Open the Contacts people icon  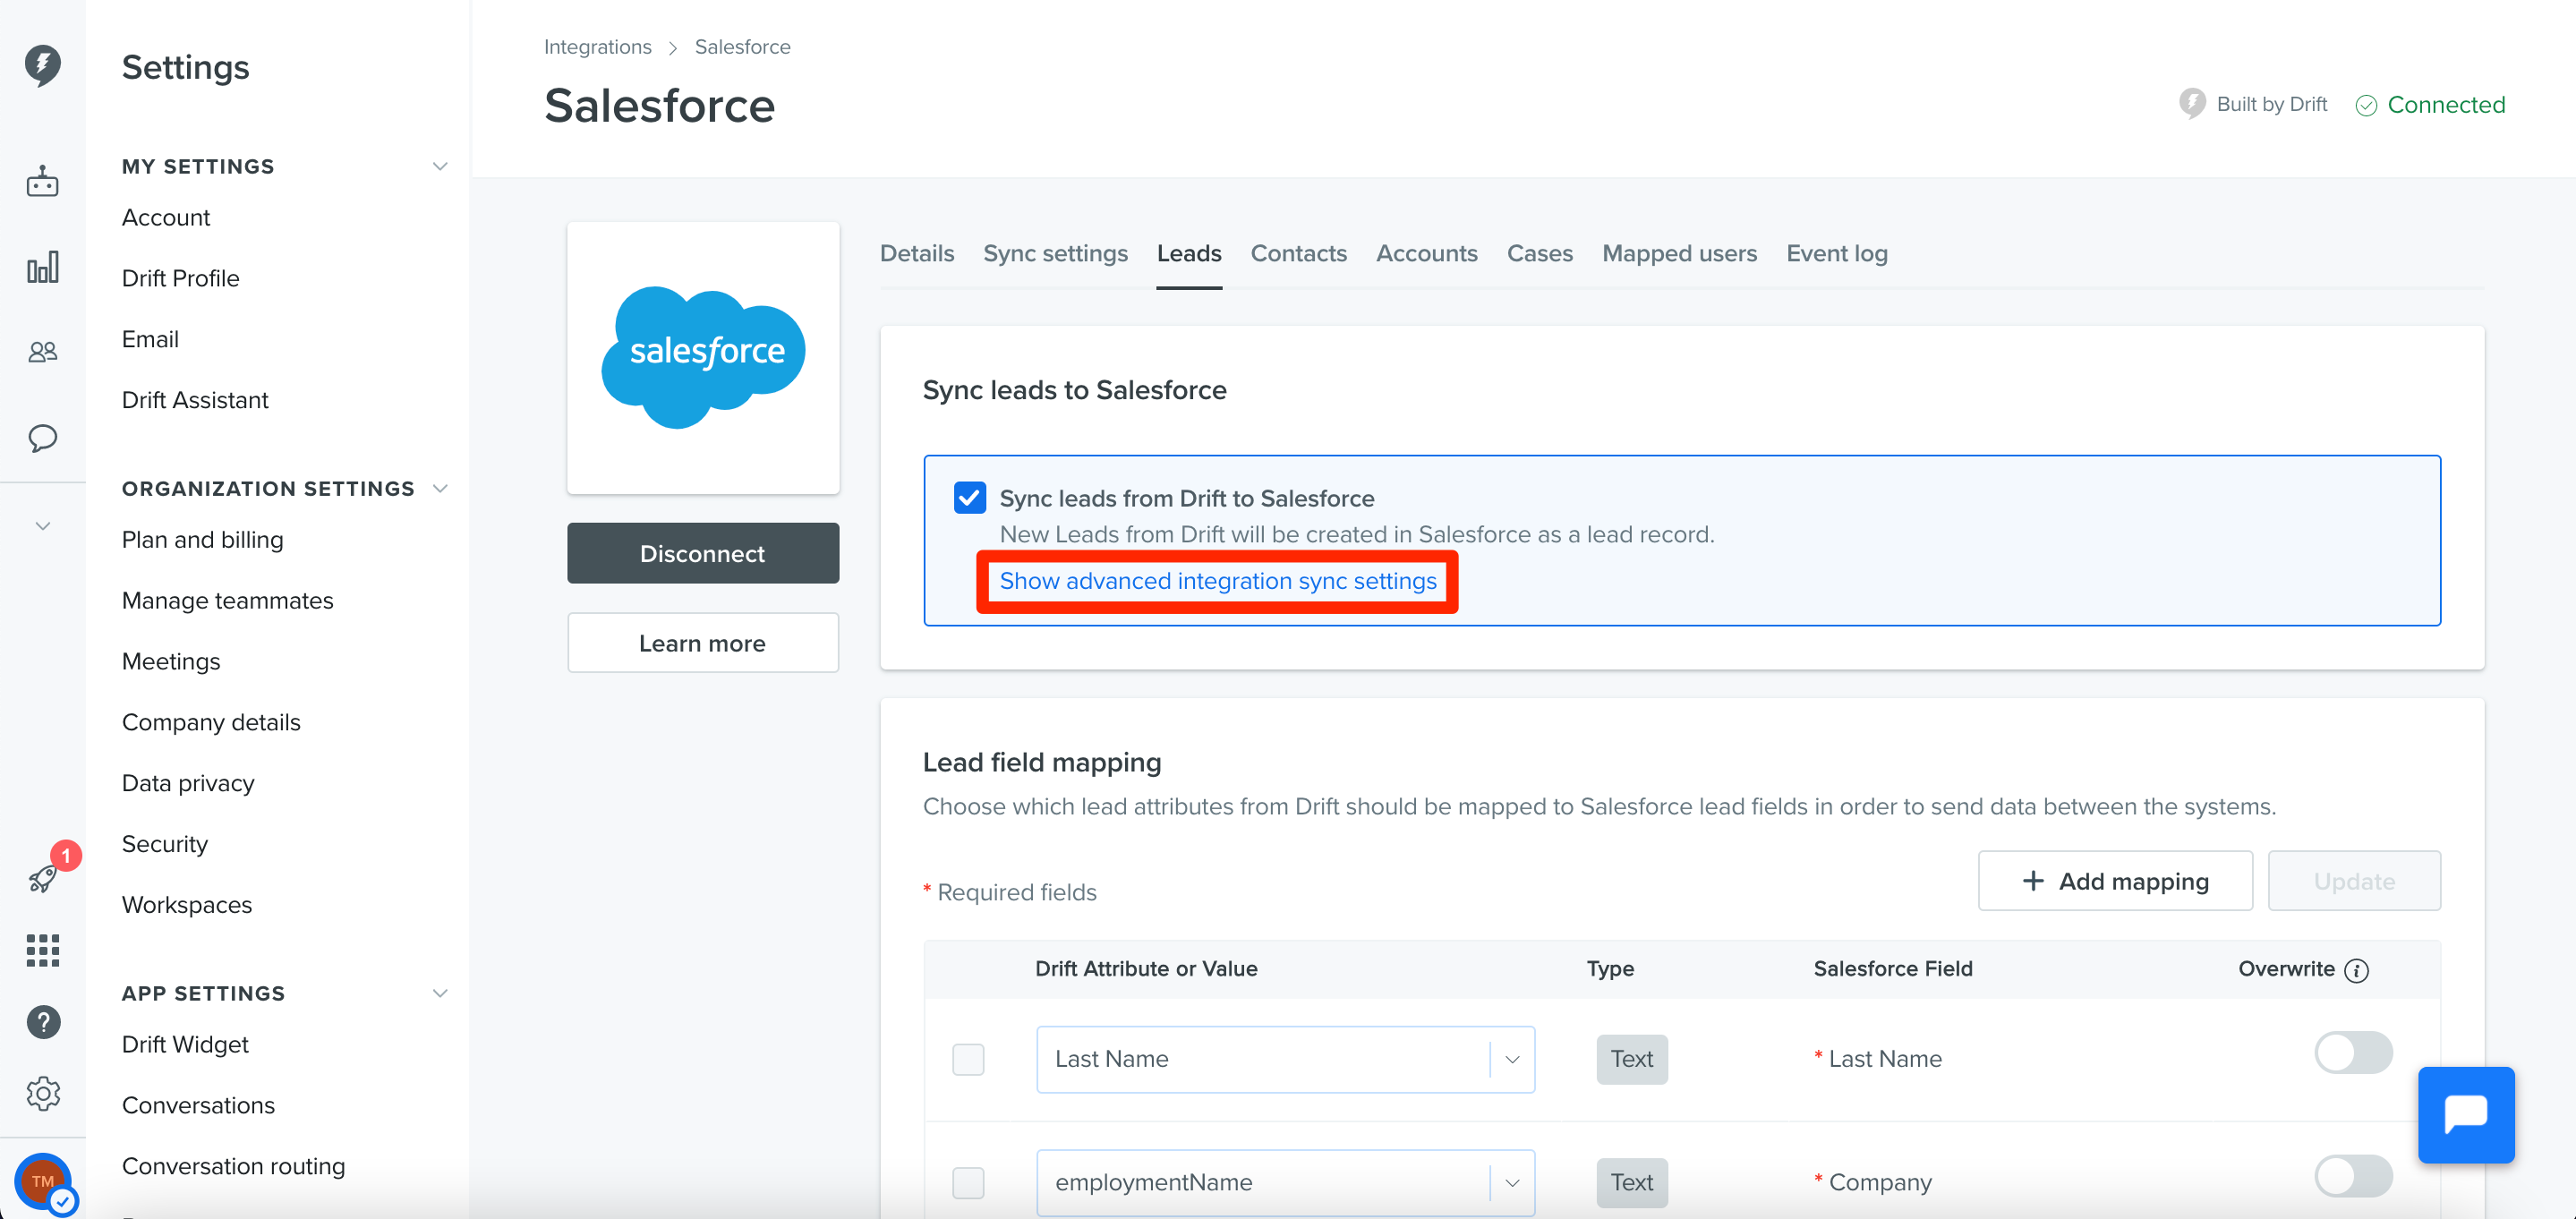(x=42, y=352)
